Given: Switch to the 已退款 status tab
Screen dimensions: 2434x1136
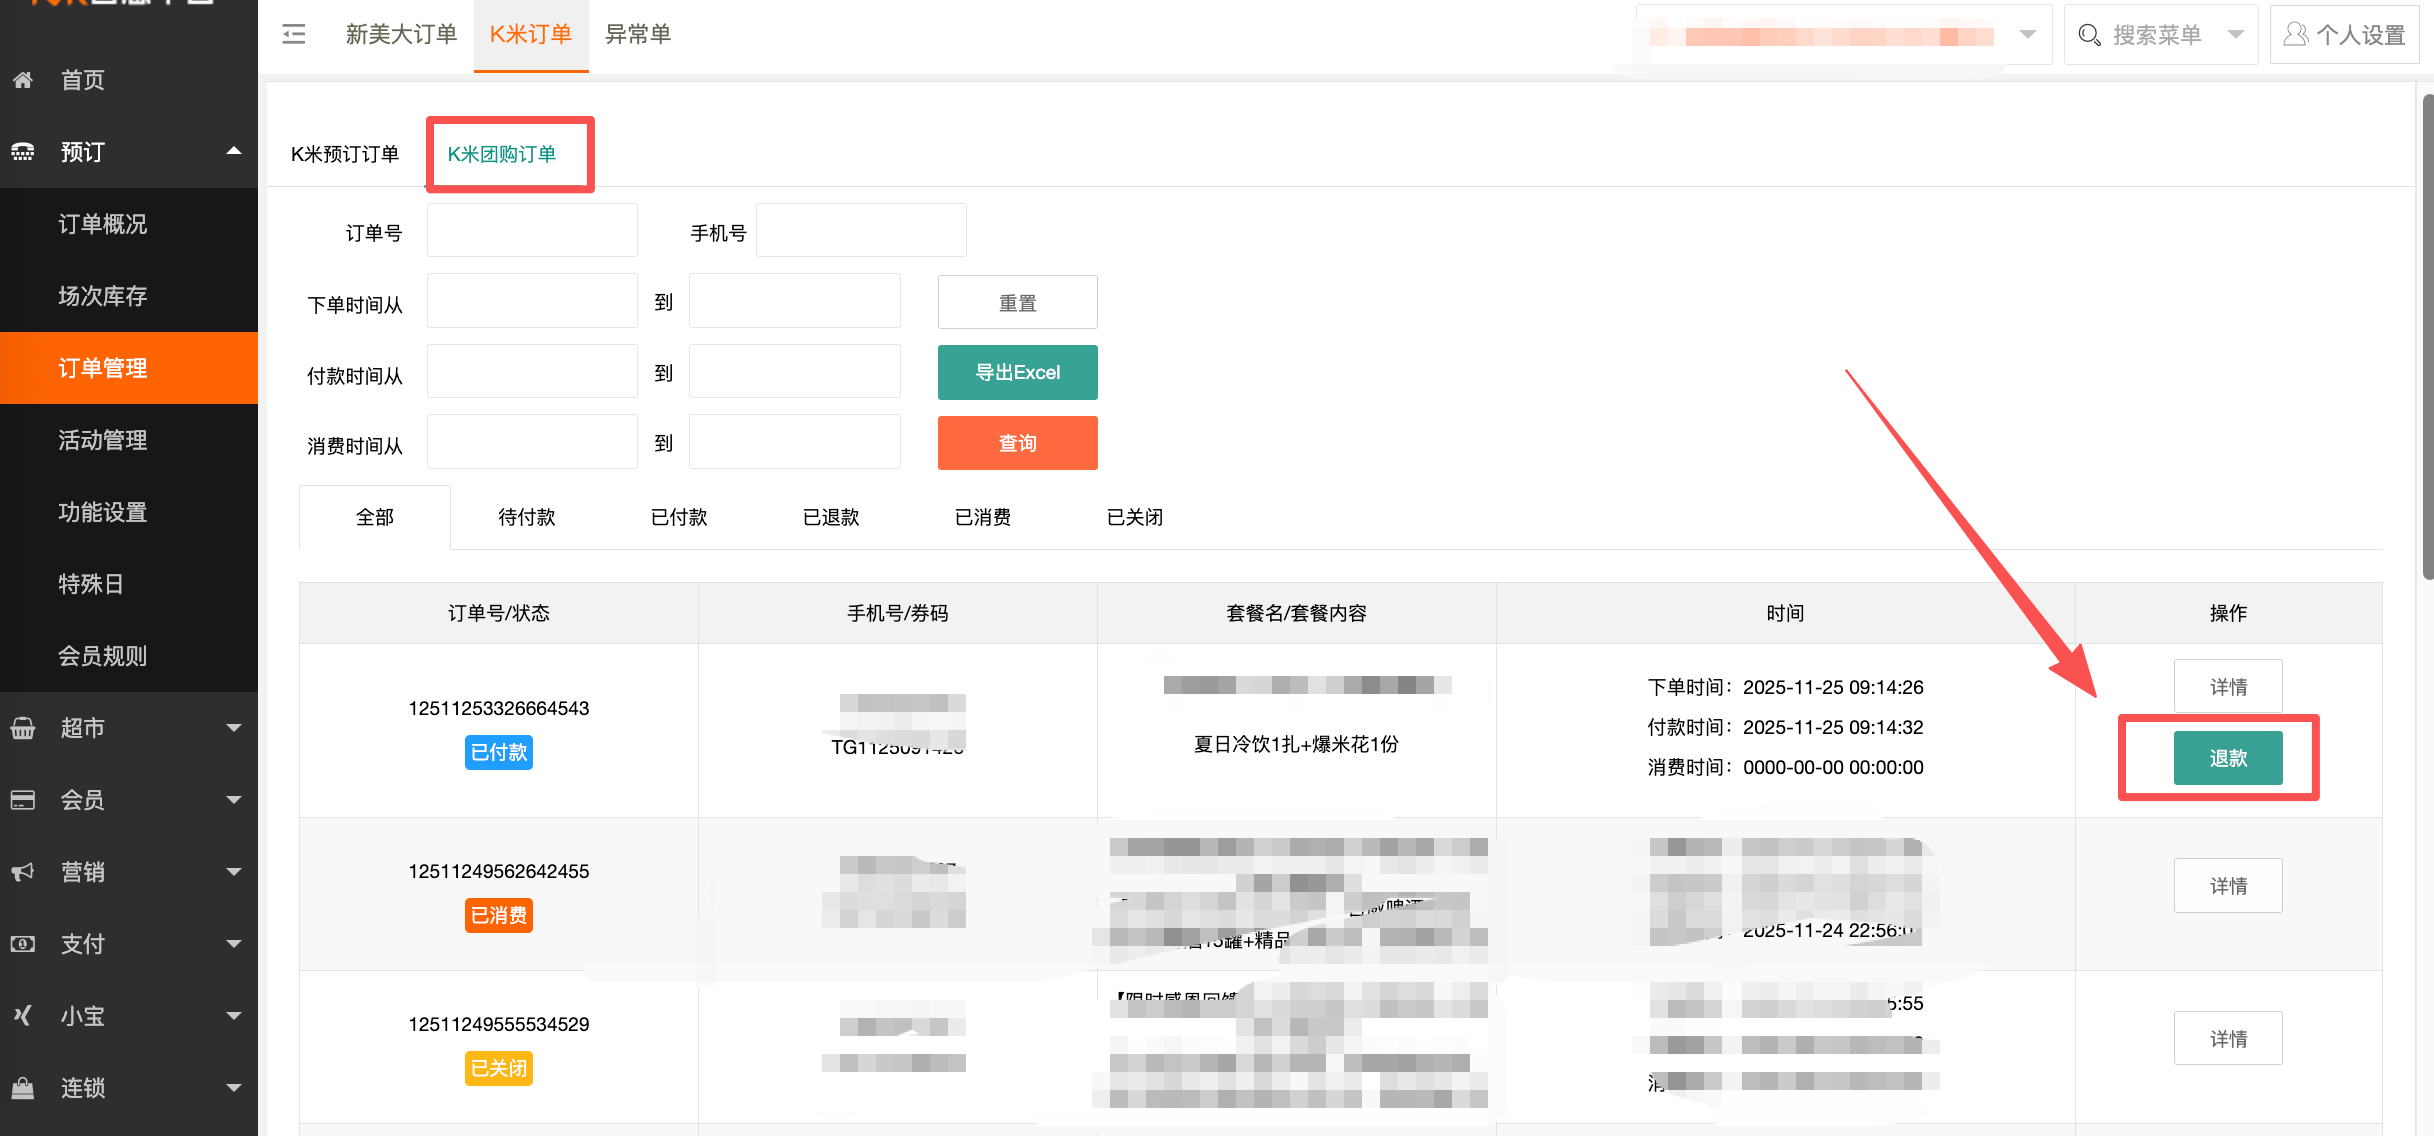Looking at the screenshot, I should click(x=829, y=517).
